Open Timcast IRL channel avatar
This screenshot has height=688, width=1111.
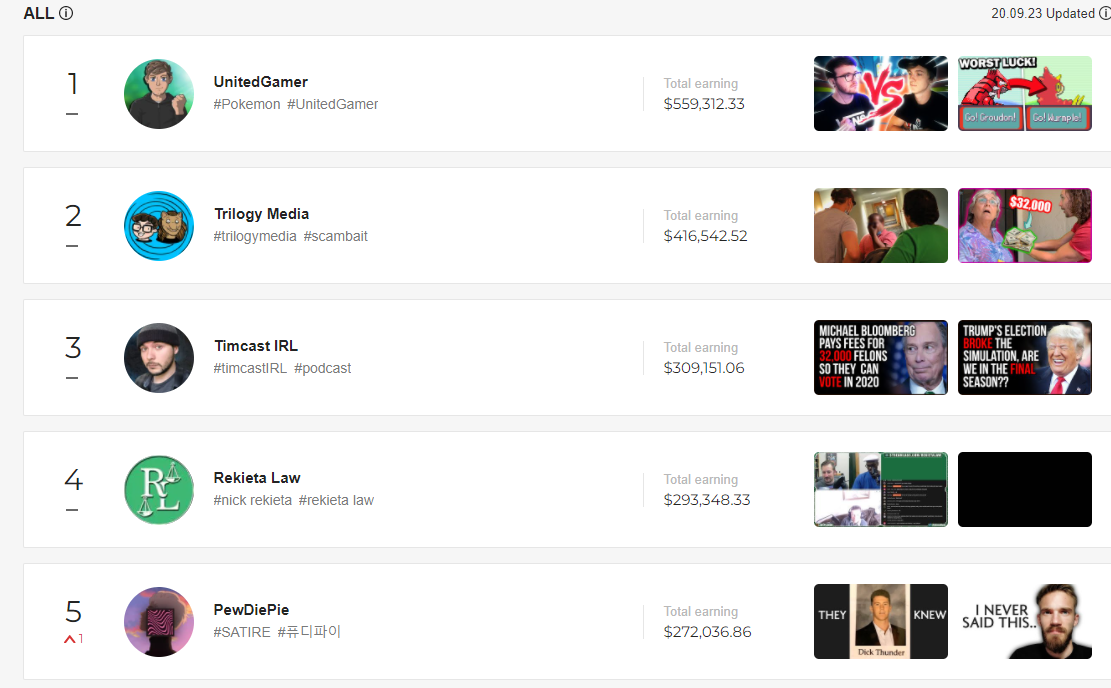159,358
